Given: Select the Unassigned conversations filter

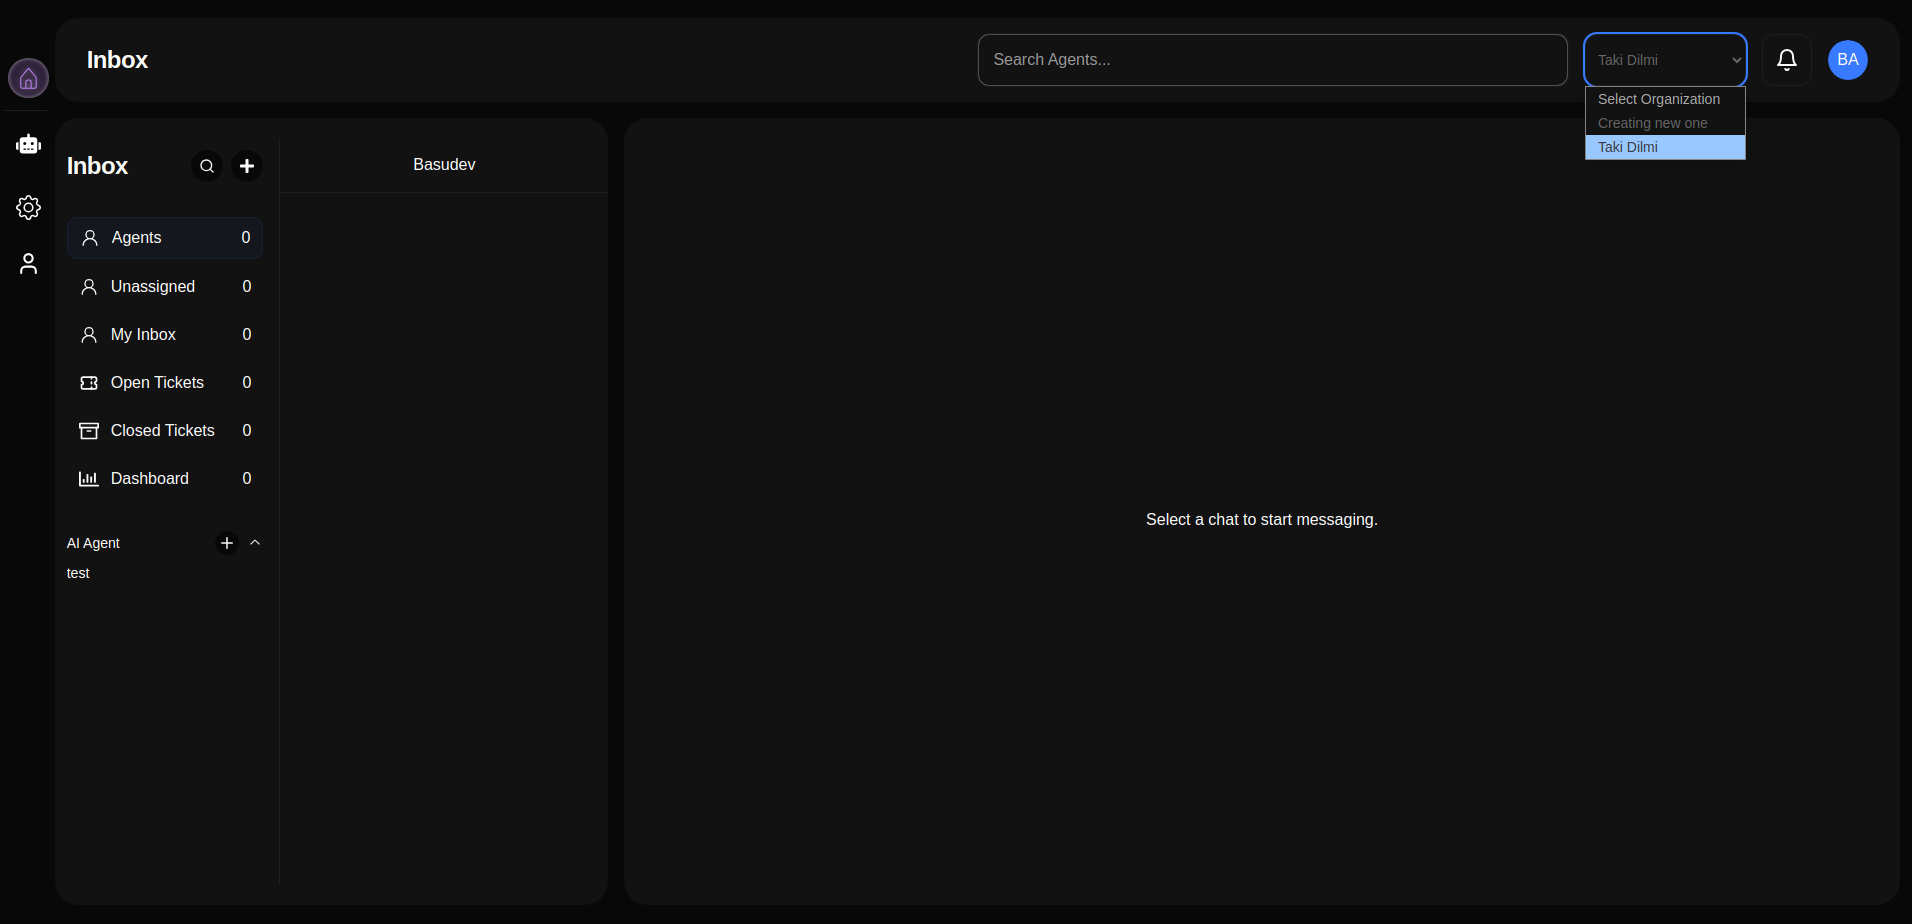Looking at the screenshot, I should 164,286.
